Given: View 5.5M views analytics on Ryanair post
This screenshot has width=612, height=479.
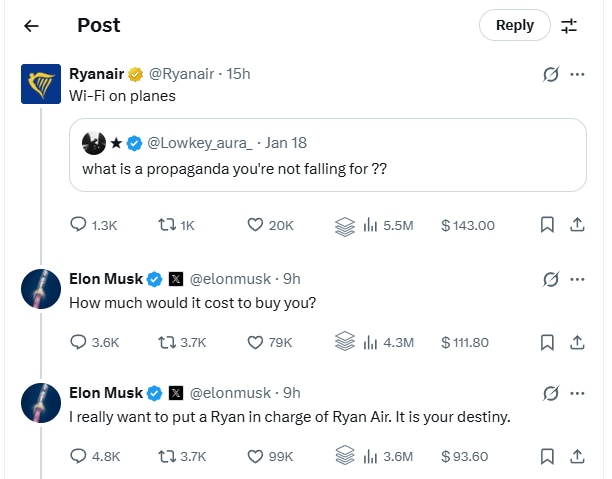Looking at the screenshot, I should point(388,225).
